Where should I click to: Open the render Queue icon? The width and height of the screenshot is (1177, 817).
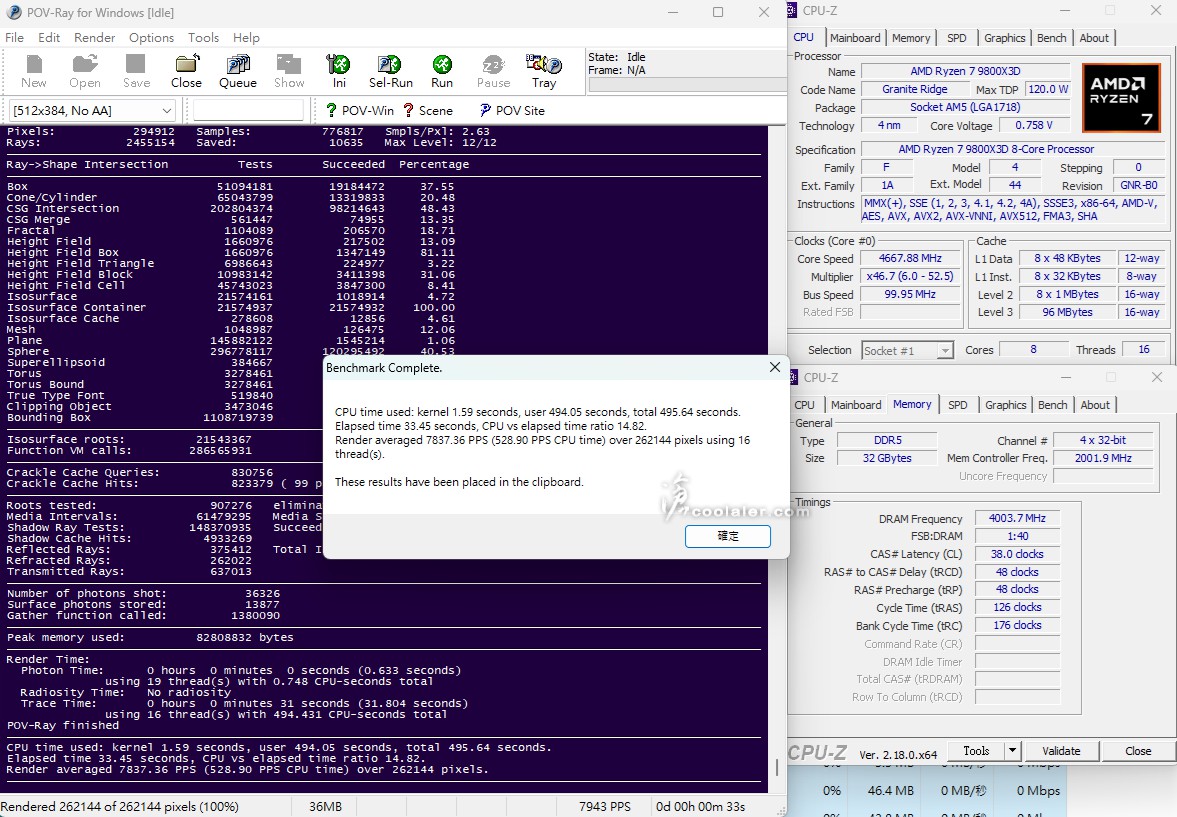click(x=237, y=71)
